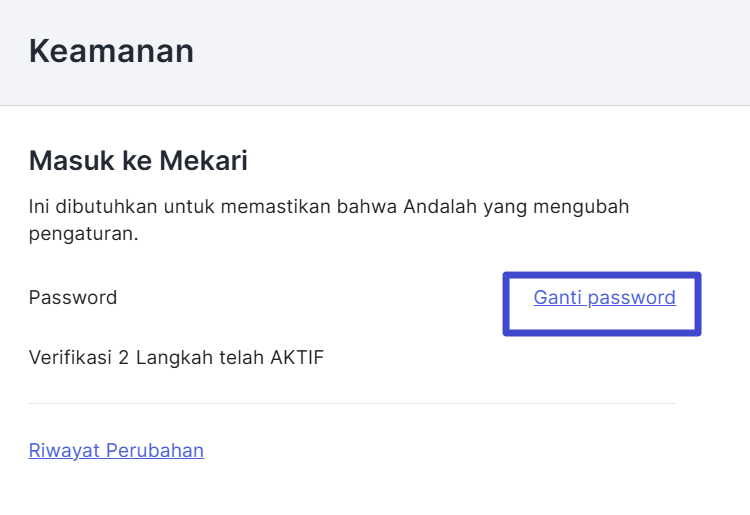Screen dimensions: 750x515
Task: Open the Riwayat Perubahan link
Action: [x=116, y=450]
